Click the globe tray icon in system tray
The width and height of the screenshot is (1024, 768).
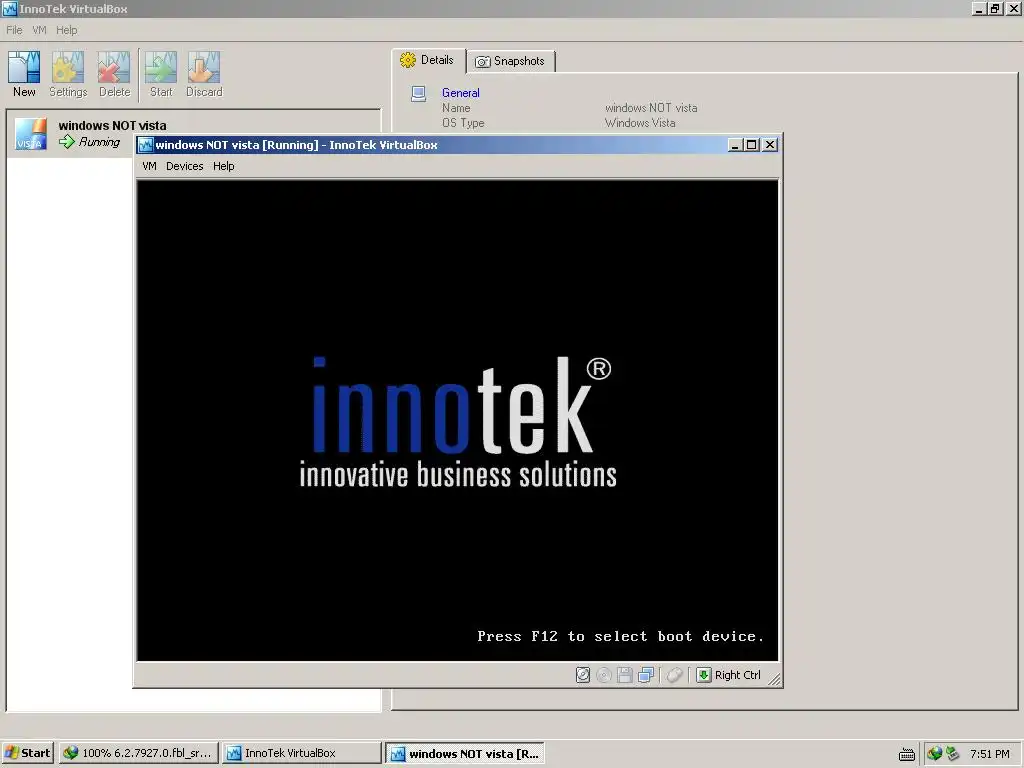[x=934, y=753]
